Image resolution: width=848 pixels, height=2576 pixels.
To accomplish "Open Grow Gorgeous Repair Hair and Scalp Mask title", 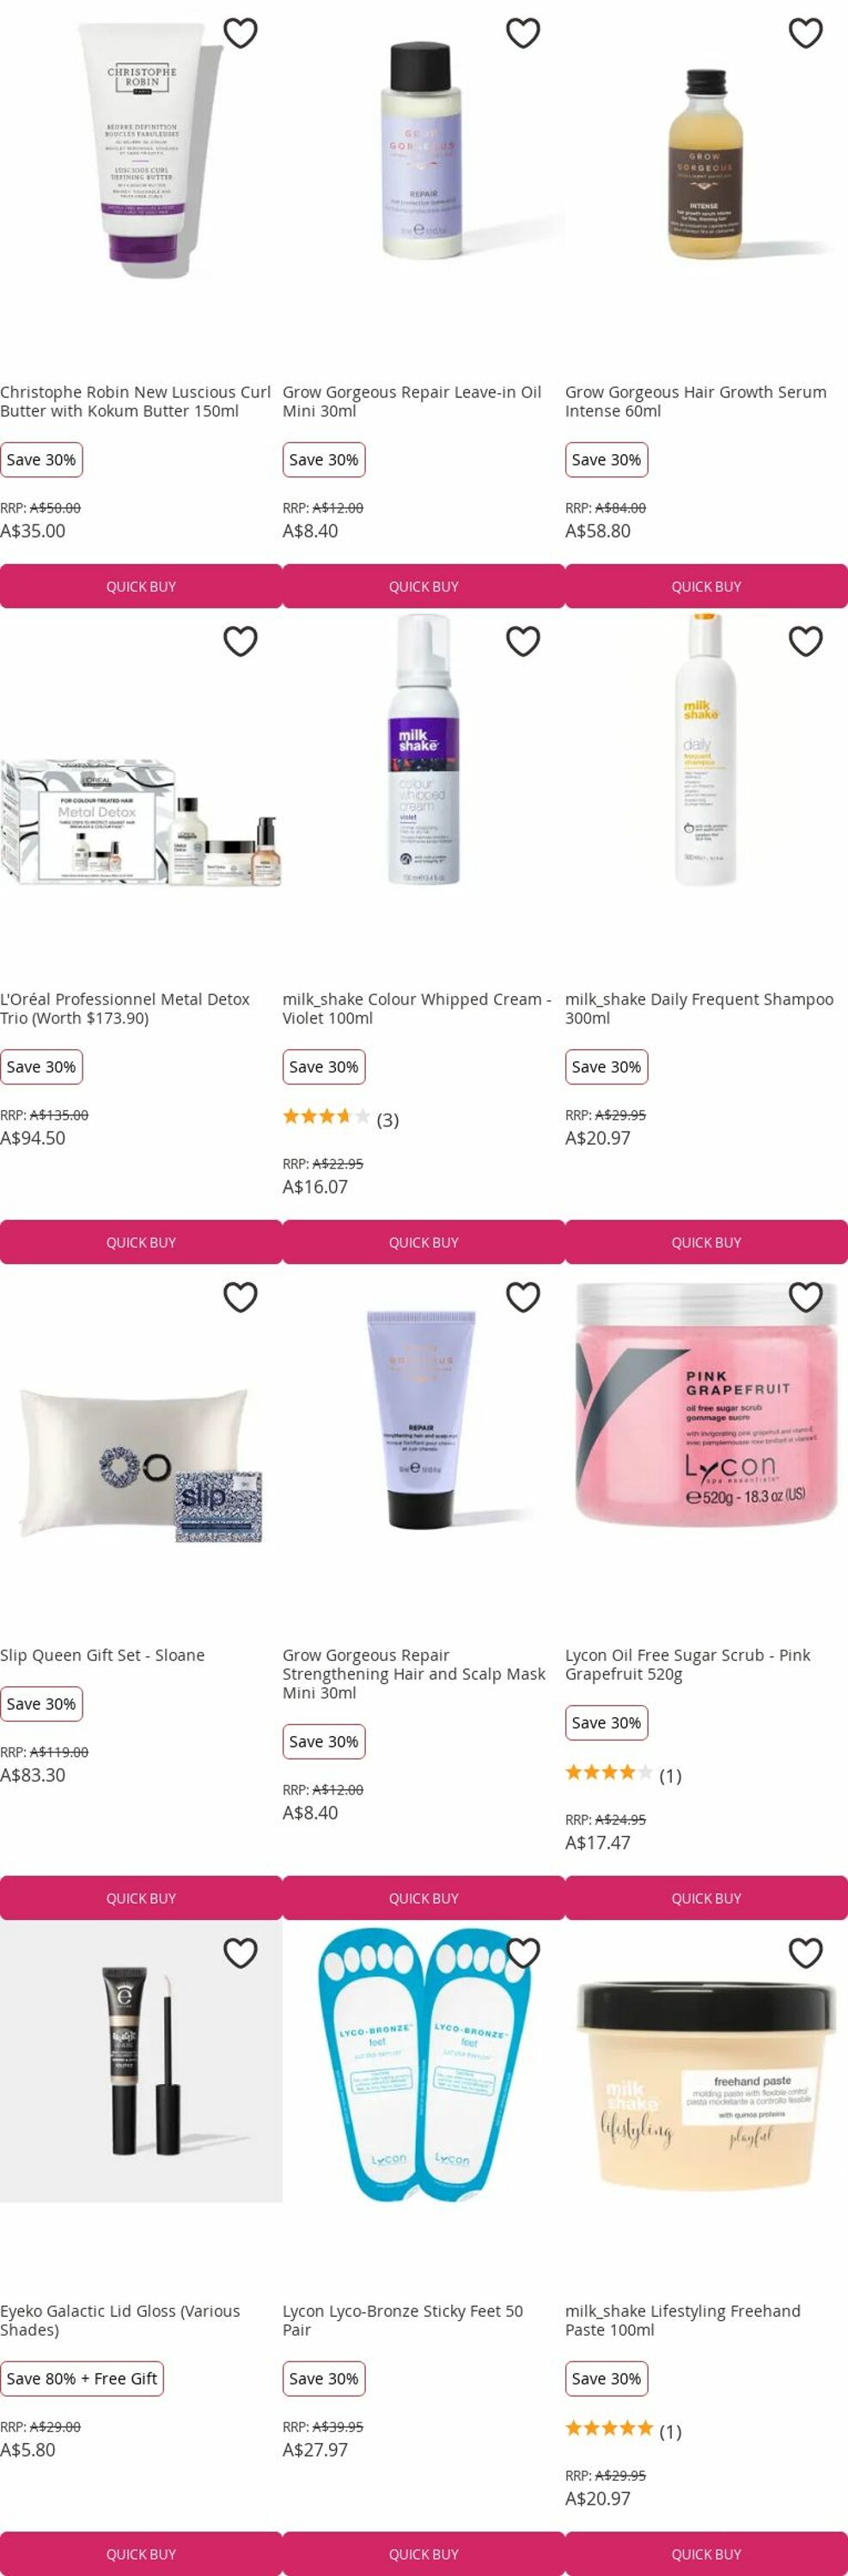I will point(414,1674).
